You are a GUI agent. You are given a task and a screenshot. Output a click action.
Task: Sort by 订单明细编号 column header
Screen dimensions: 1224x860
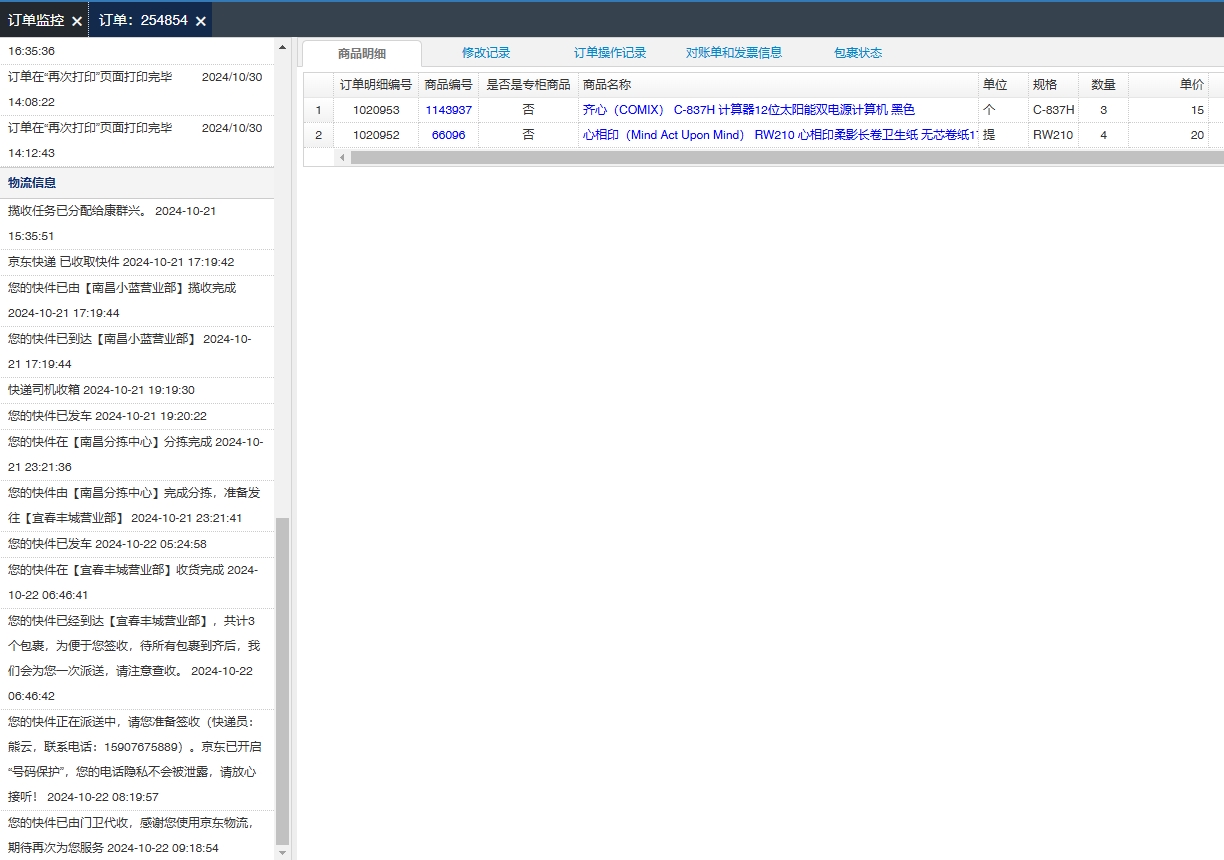pyautogui.click(x=376, y=85)
